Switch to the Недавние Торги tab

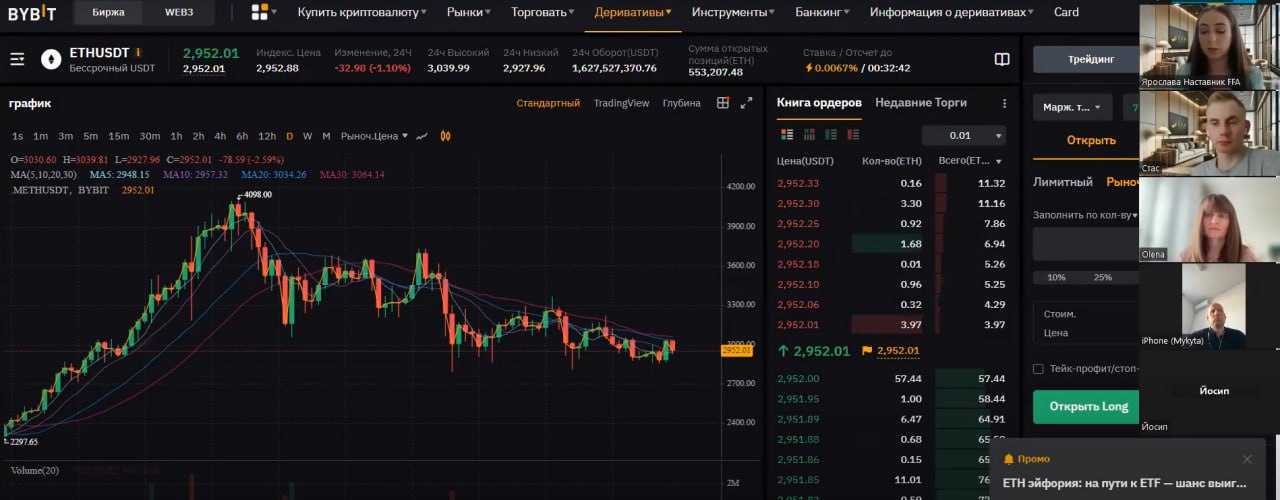tap(921, 103)
